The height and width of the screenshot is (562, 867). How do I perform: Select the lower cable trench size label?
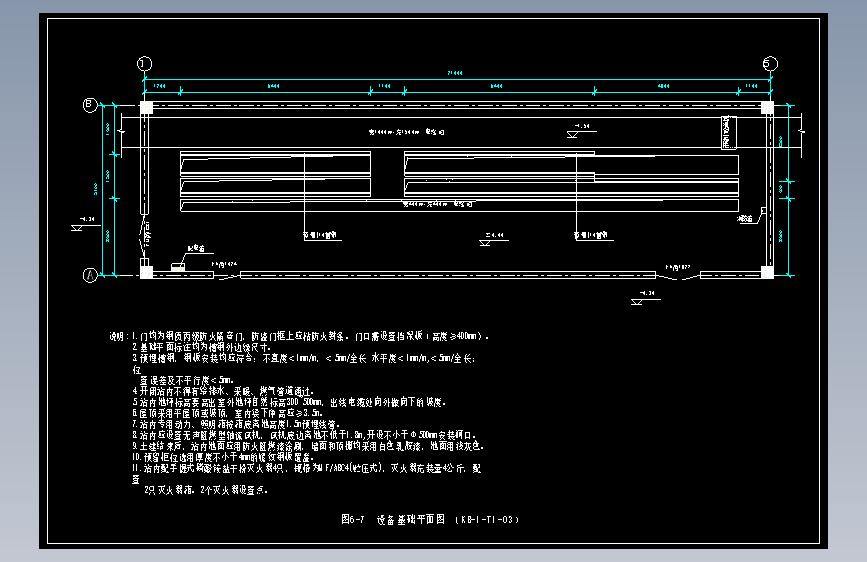pos(438,204)
